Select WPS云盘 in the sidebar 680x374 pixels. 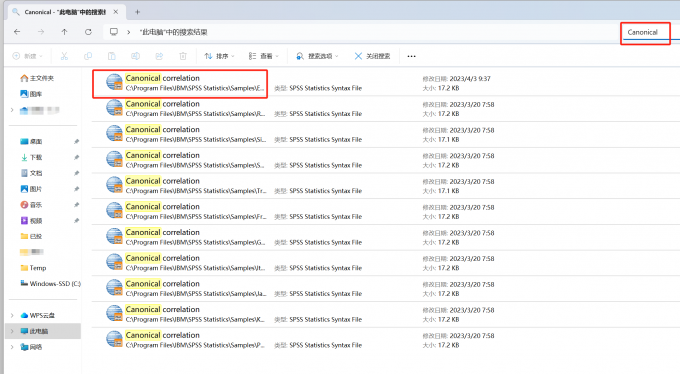click(38, 315)
